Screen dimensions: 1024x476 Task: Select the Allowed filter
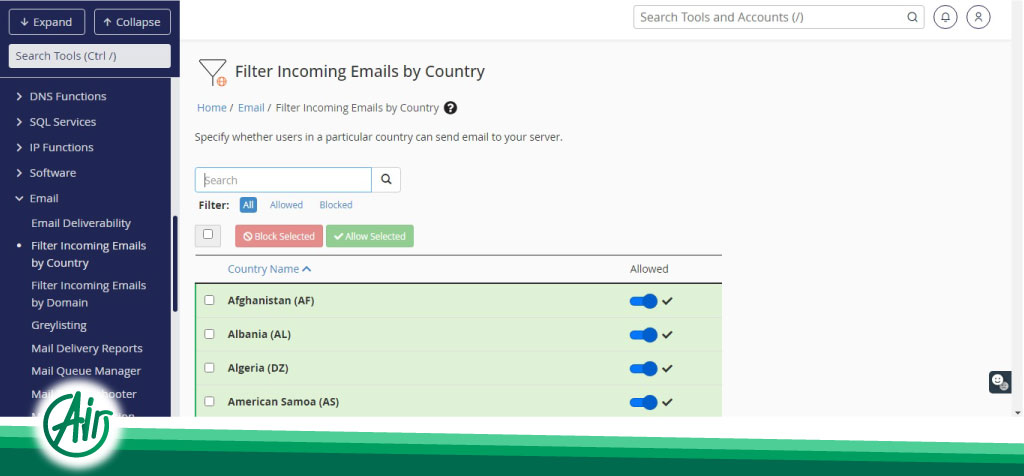[286, 205]
